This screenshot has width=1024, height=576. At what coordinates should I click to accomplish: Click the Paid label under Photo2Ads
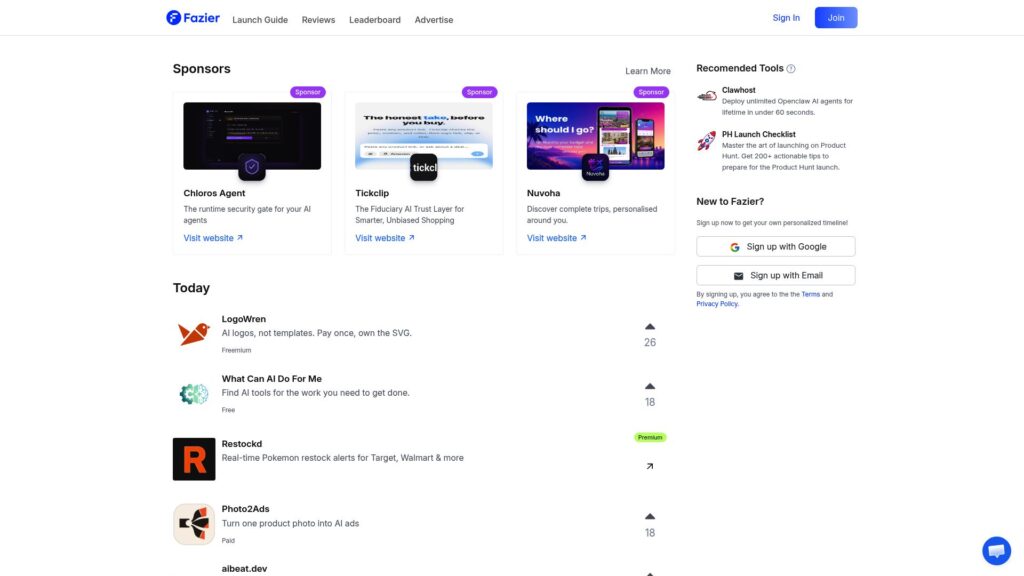(228, 541)
